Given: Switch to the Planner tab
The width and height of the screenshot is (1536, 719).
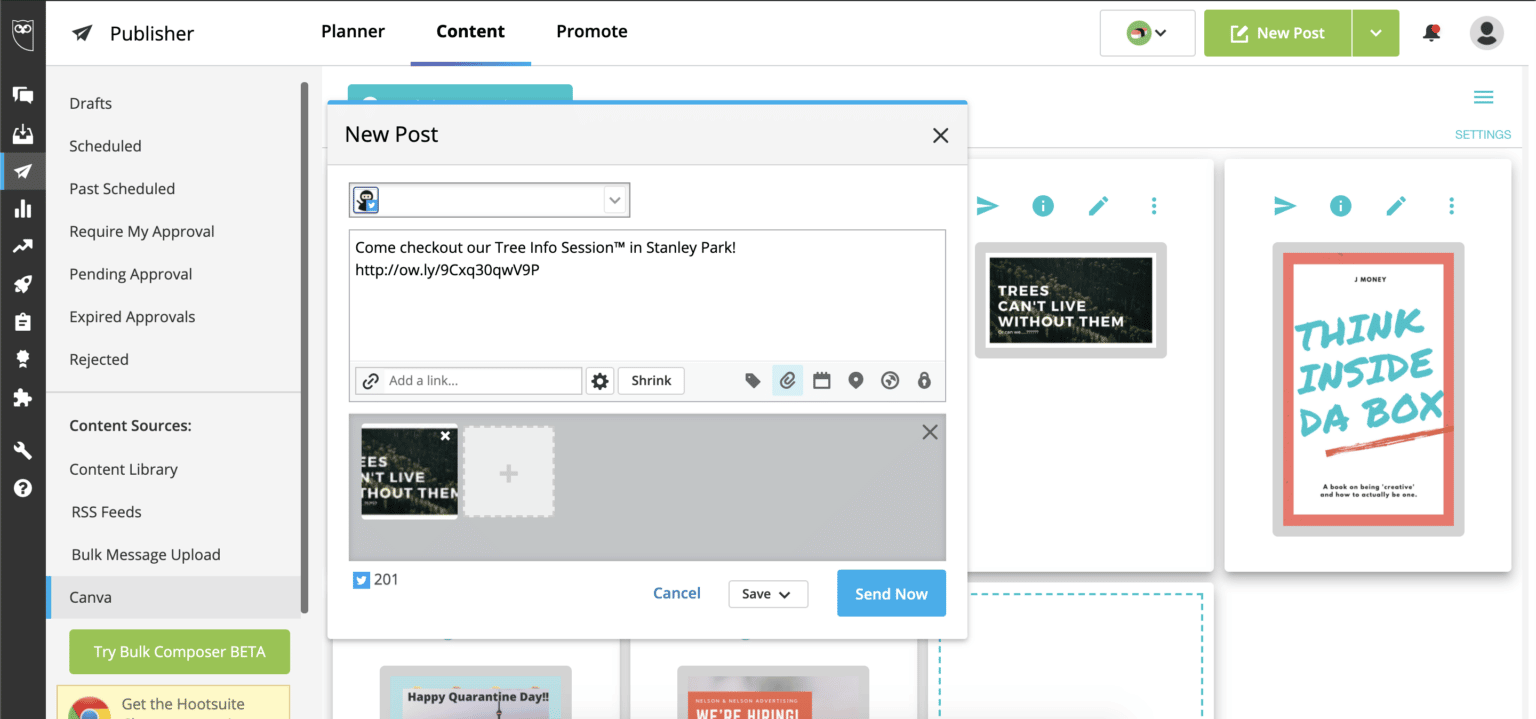Looking at the screenshot, I should click(353, 31).
